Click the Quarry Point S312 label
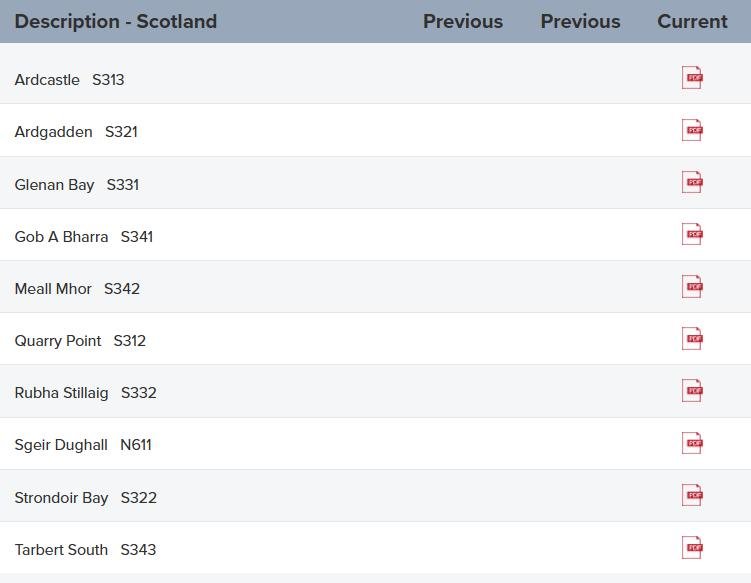Image resolution: width=751 pixels, height=583 pixels. 80,341
